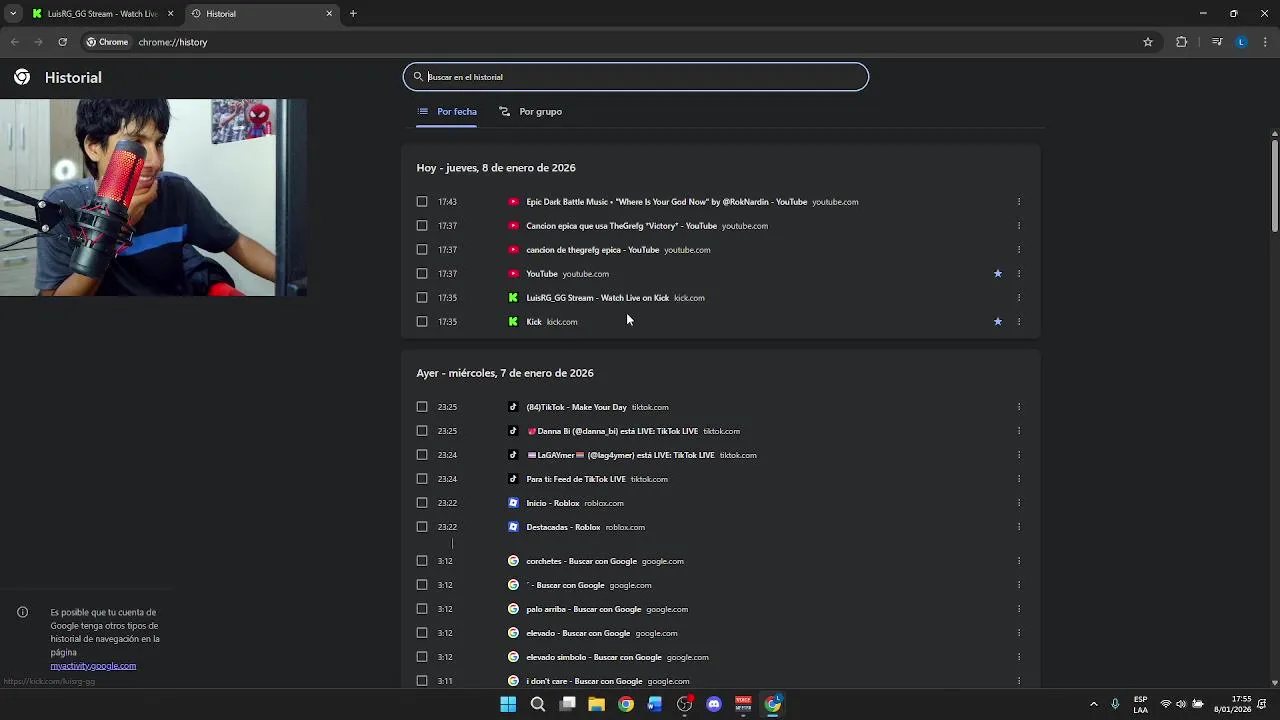Screen dimensions: 1280x720
Task: Check the Cancion epica TheGrefg entry checkbox
Action: [x=422, y=226]
